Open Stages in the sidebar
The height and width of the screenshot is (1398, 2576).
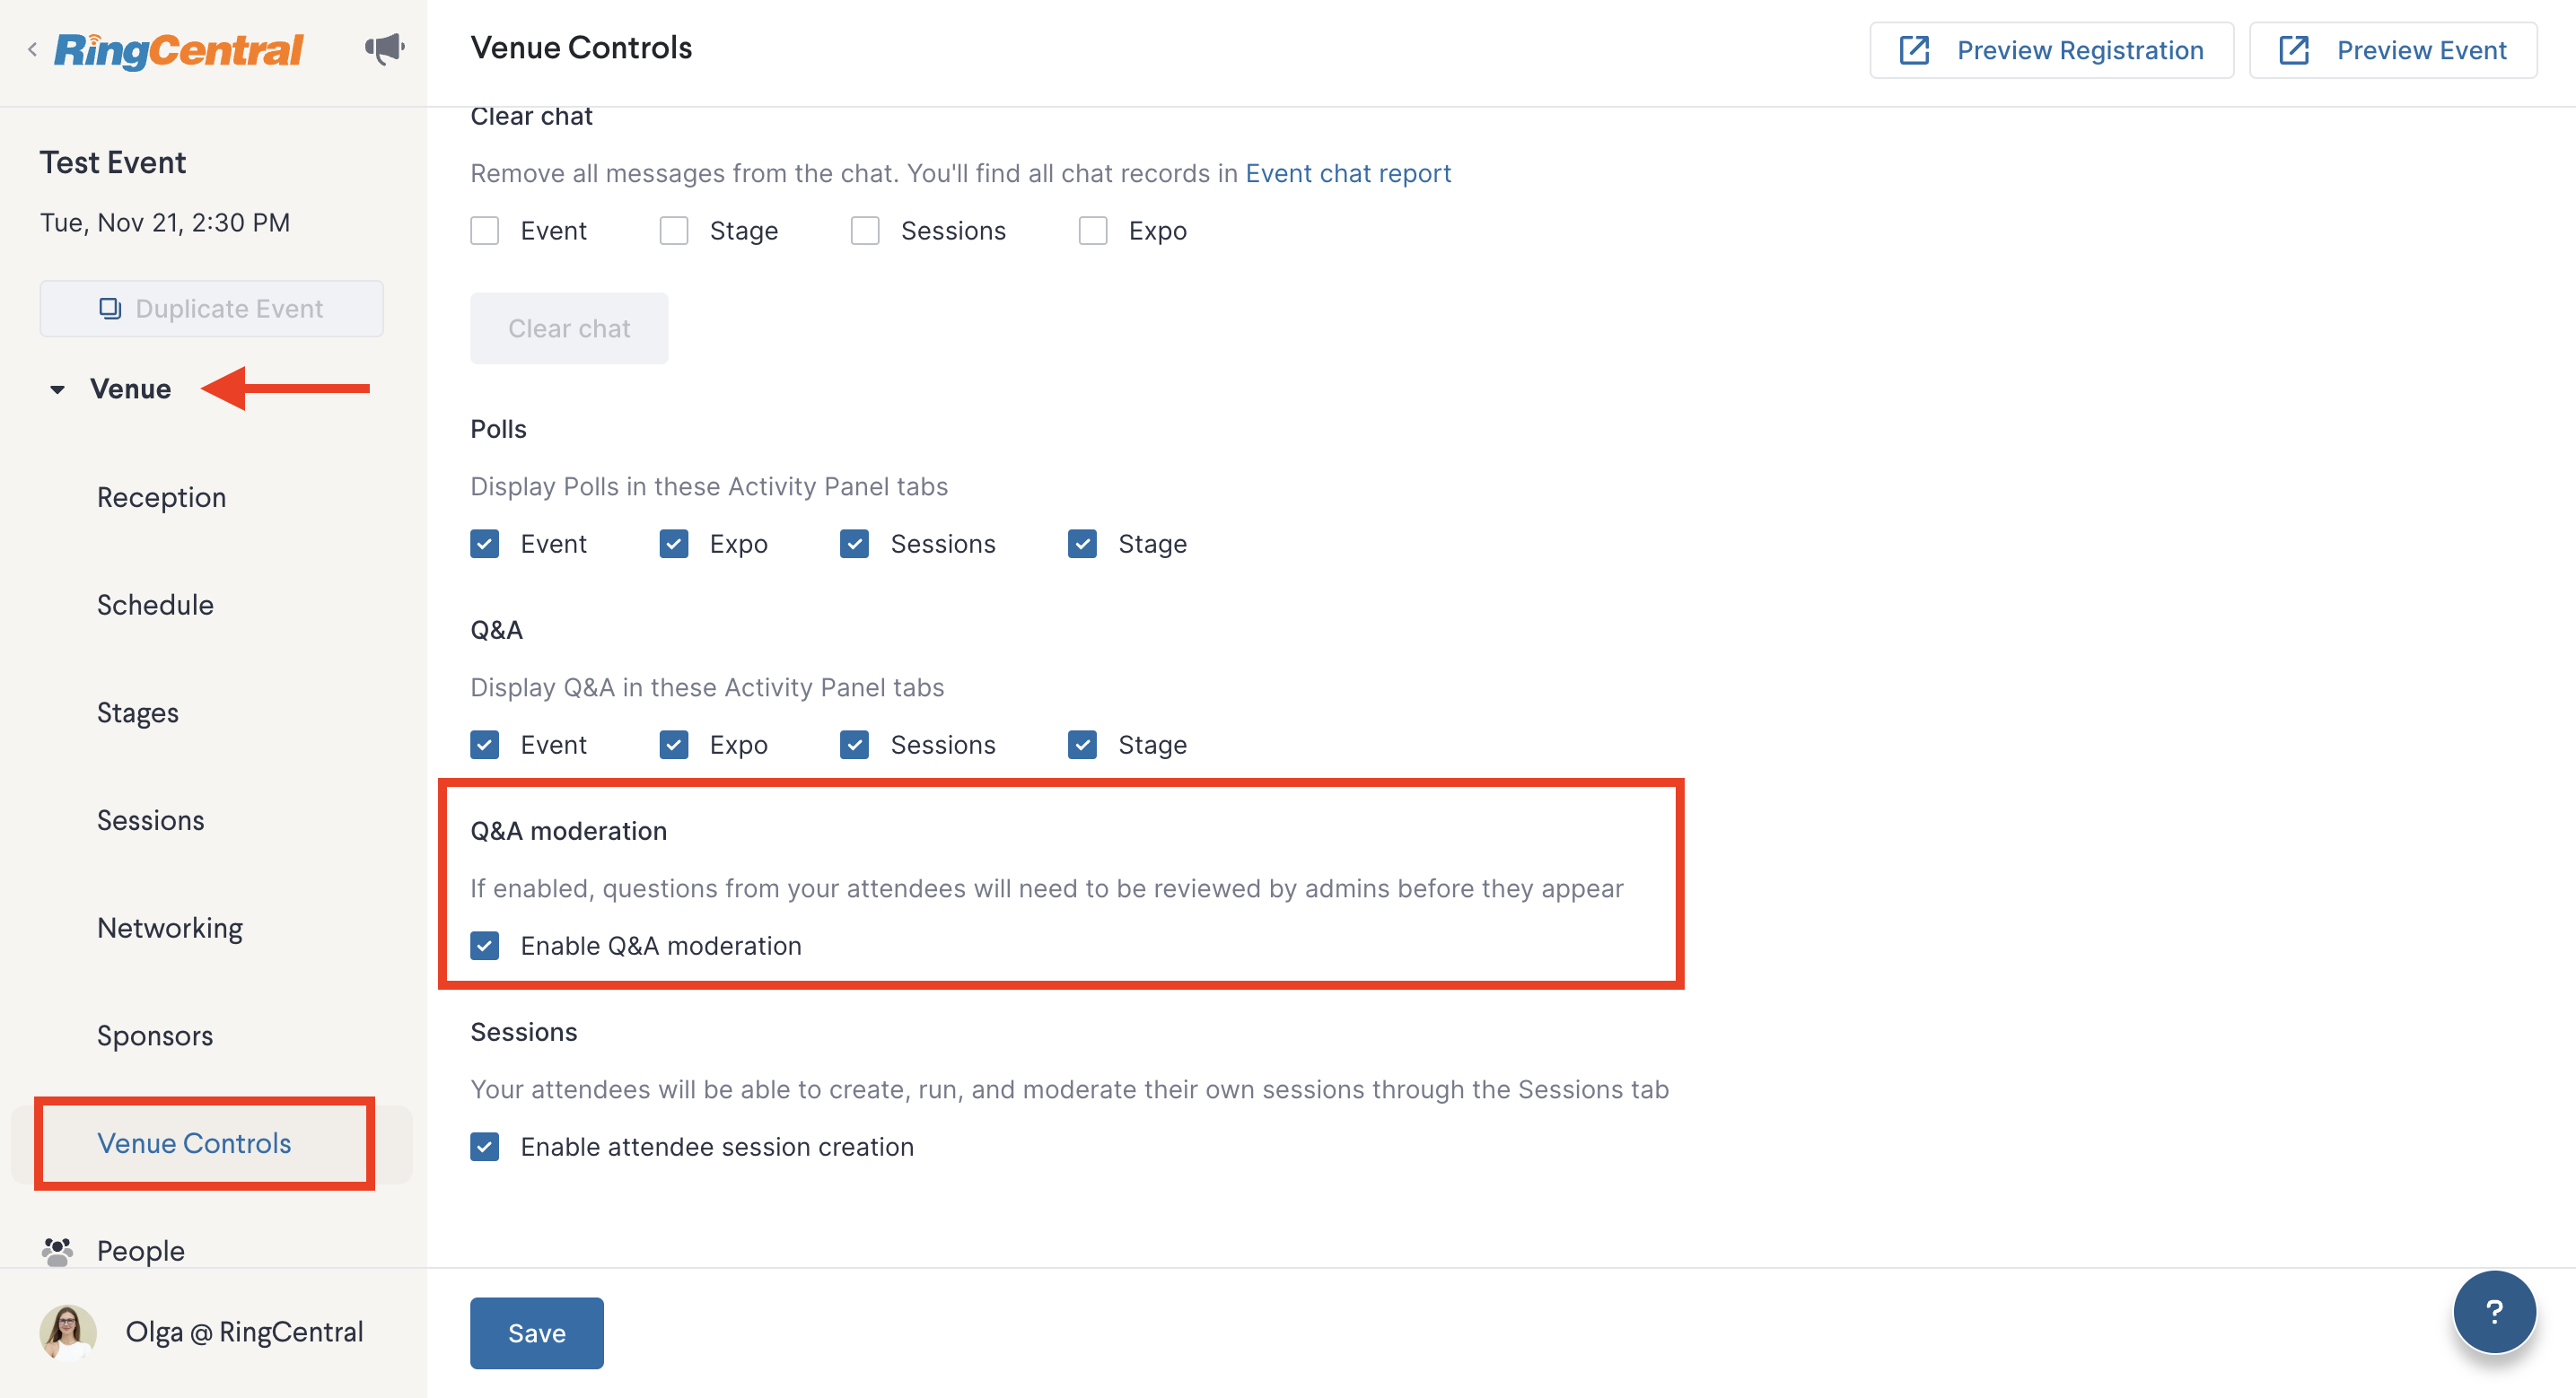point(138,713)
